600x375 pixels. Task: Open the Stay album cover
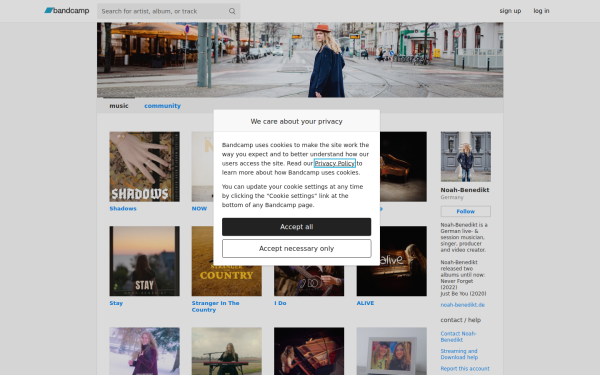tap(144, 261)
